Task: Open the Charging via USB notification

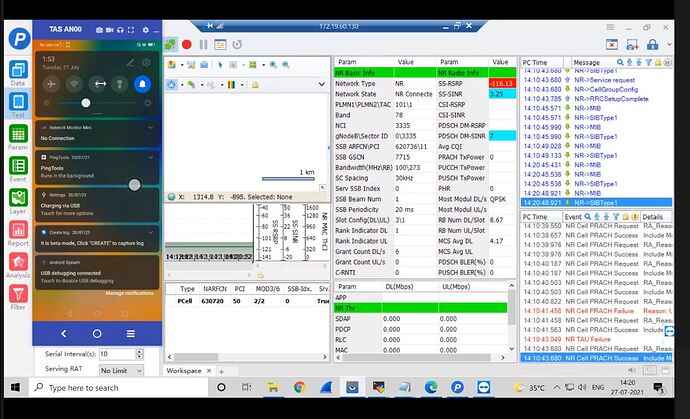Action: 97,205
